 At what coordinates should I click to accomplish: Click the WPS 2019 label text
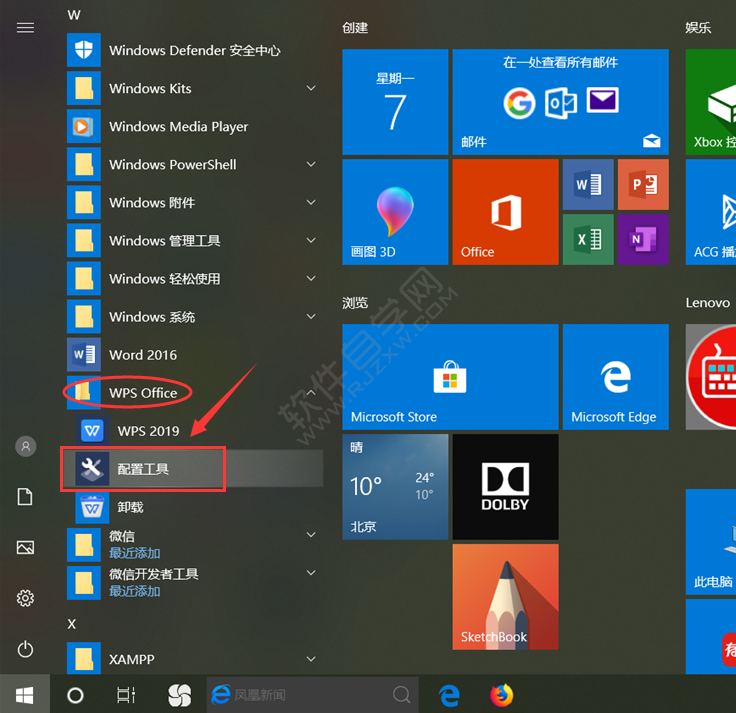click(148, 431)
